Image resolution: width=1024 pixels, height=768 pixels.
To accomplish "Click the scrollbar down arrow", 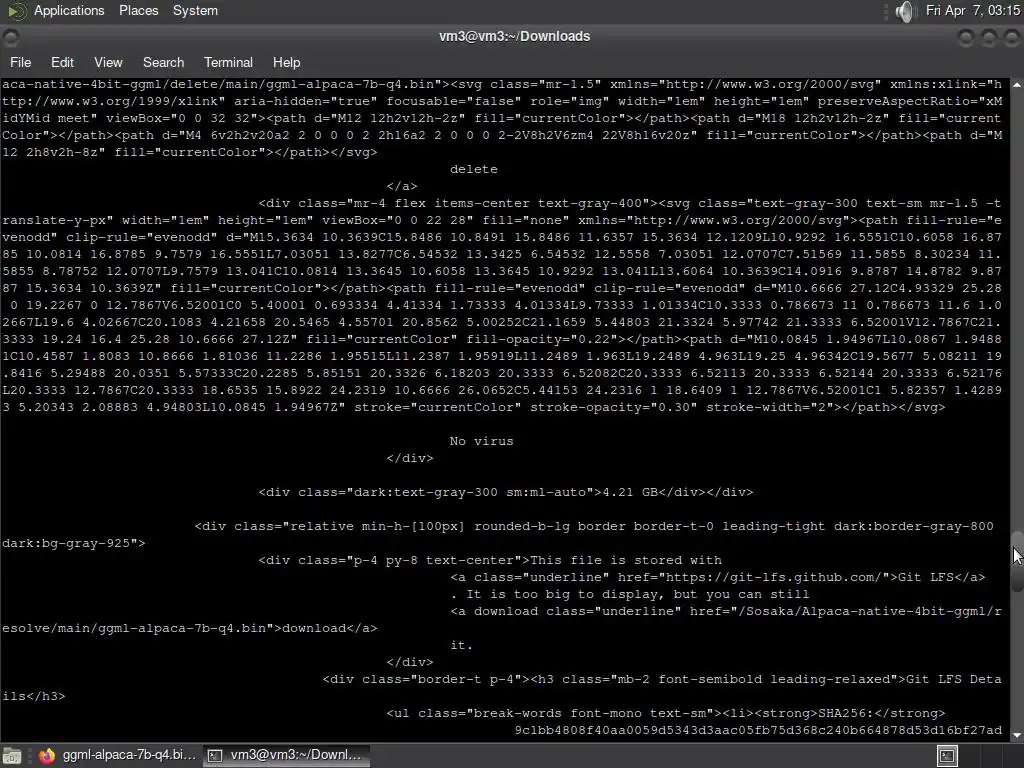I will coord(1017,735).
